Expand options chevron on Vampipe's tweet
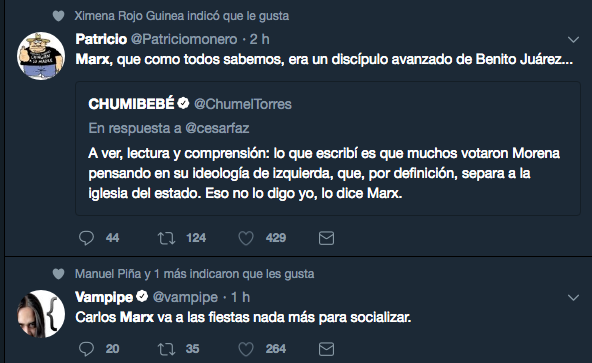Viewport: 592px width, 363px height. (x=574, y=298)
